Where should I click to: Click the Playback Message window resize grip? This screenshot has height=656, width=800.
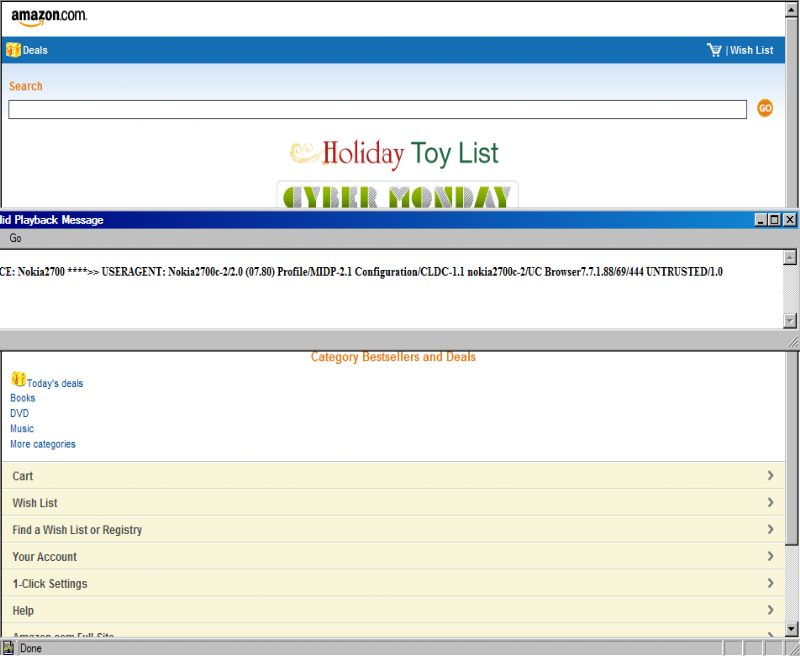(x=793, y=342)
